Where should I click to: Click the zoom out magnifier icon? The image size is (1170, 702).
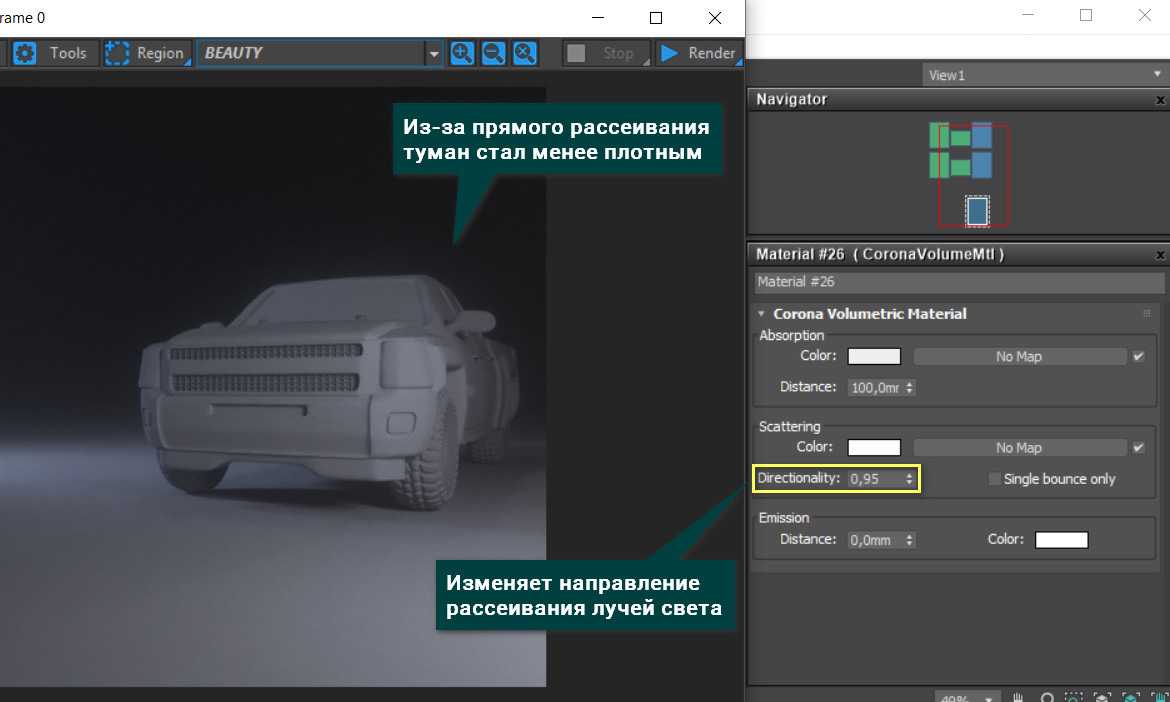coord(494,53)
